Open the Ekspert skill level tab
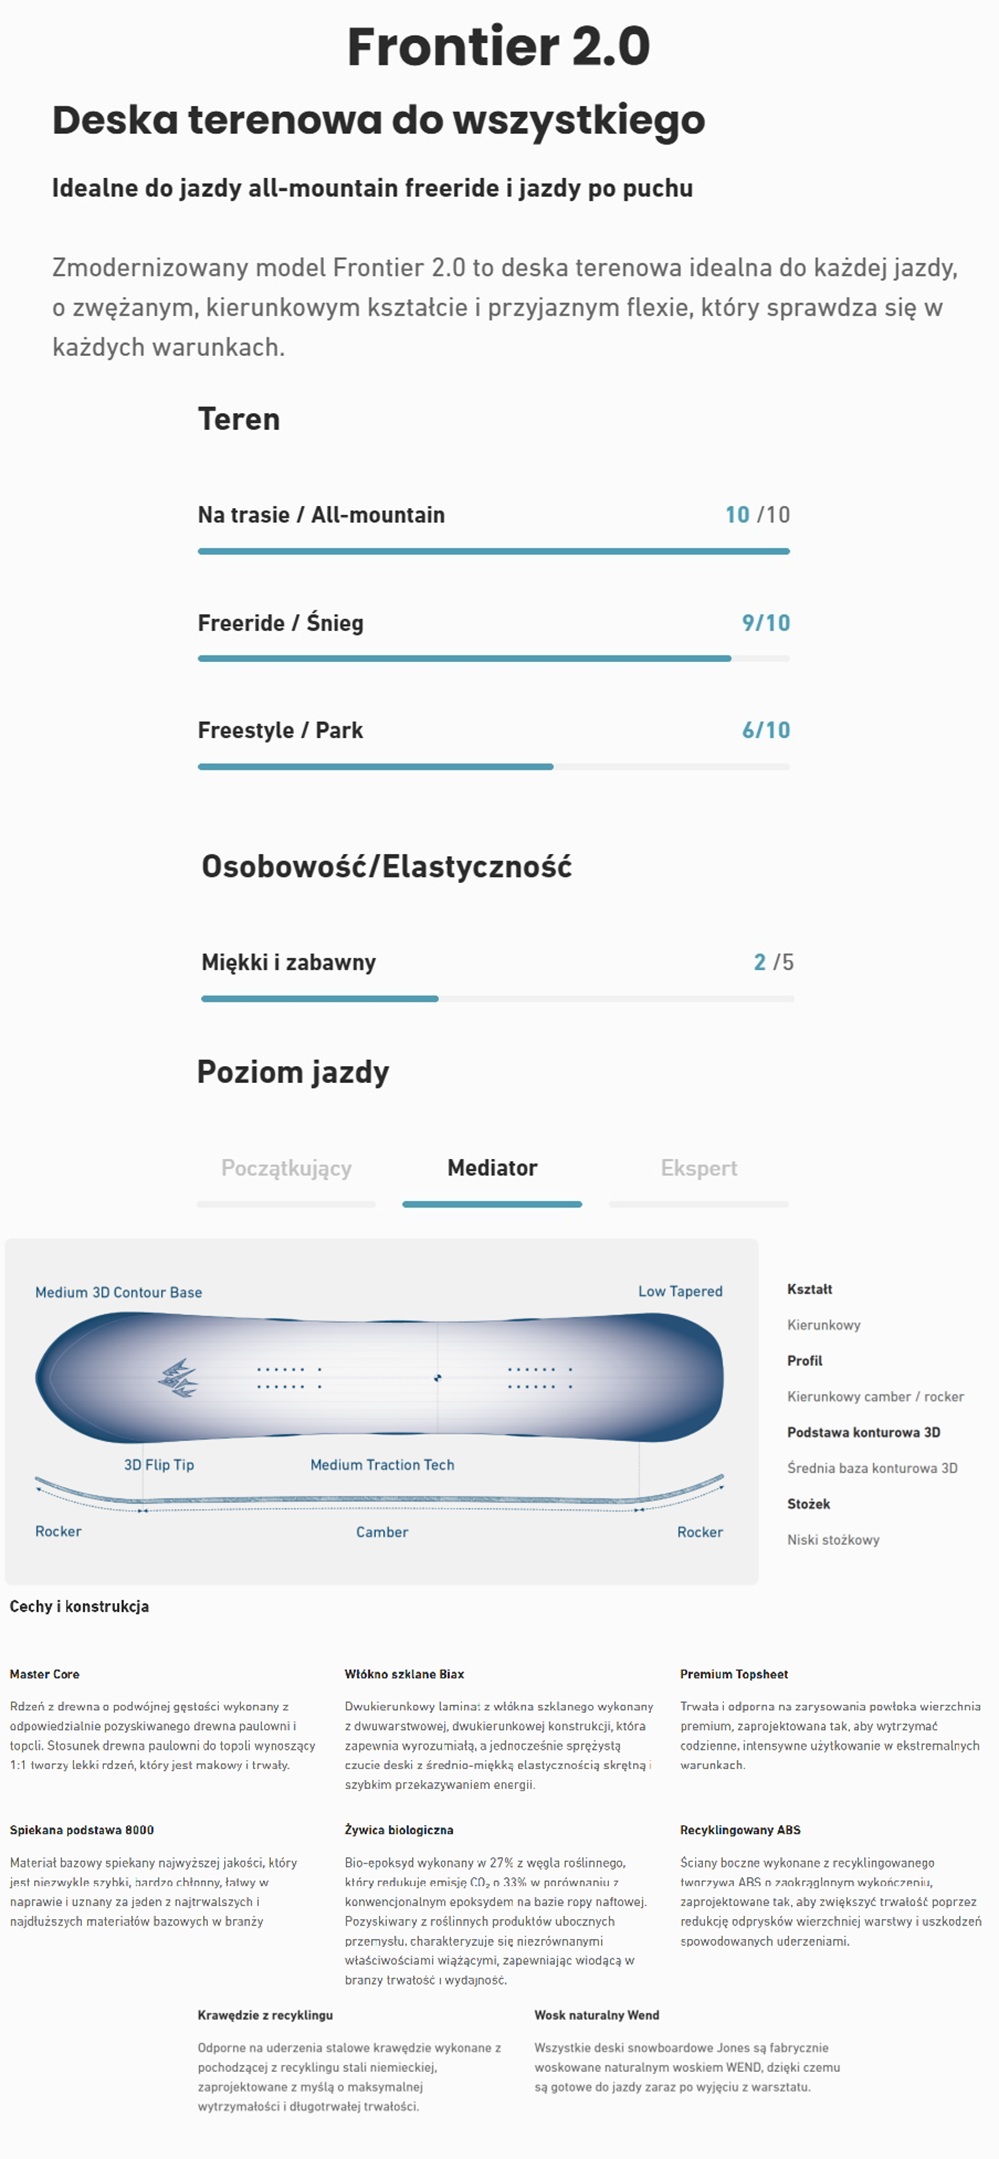This screenshot has width=999, height=2159. click(700, 1167)
